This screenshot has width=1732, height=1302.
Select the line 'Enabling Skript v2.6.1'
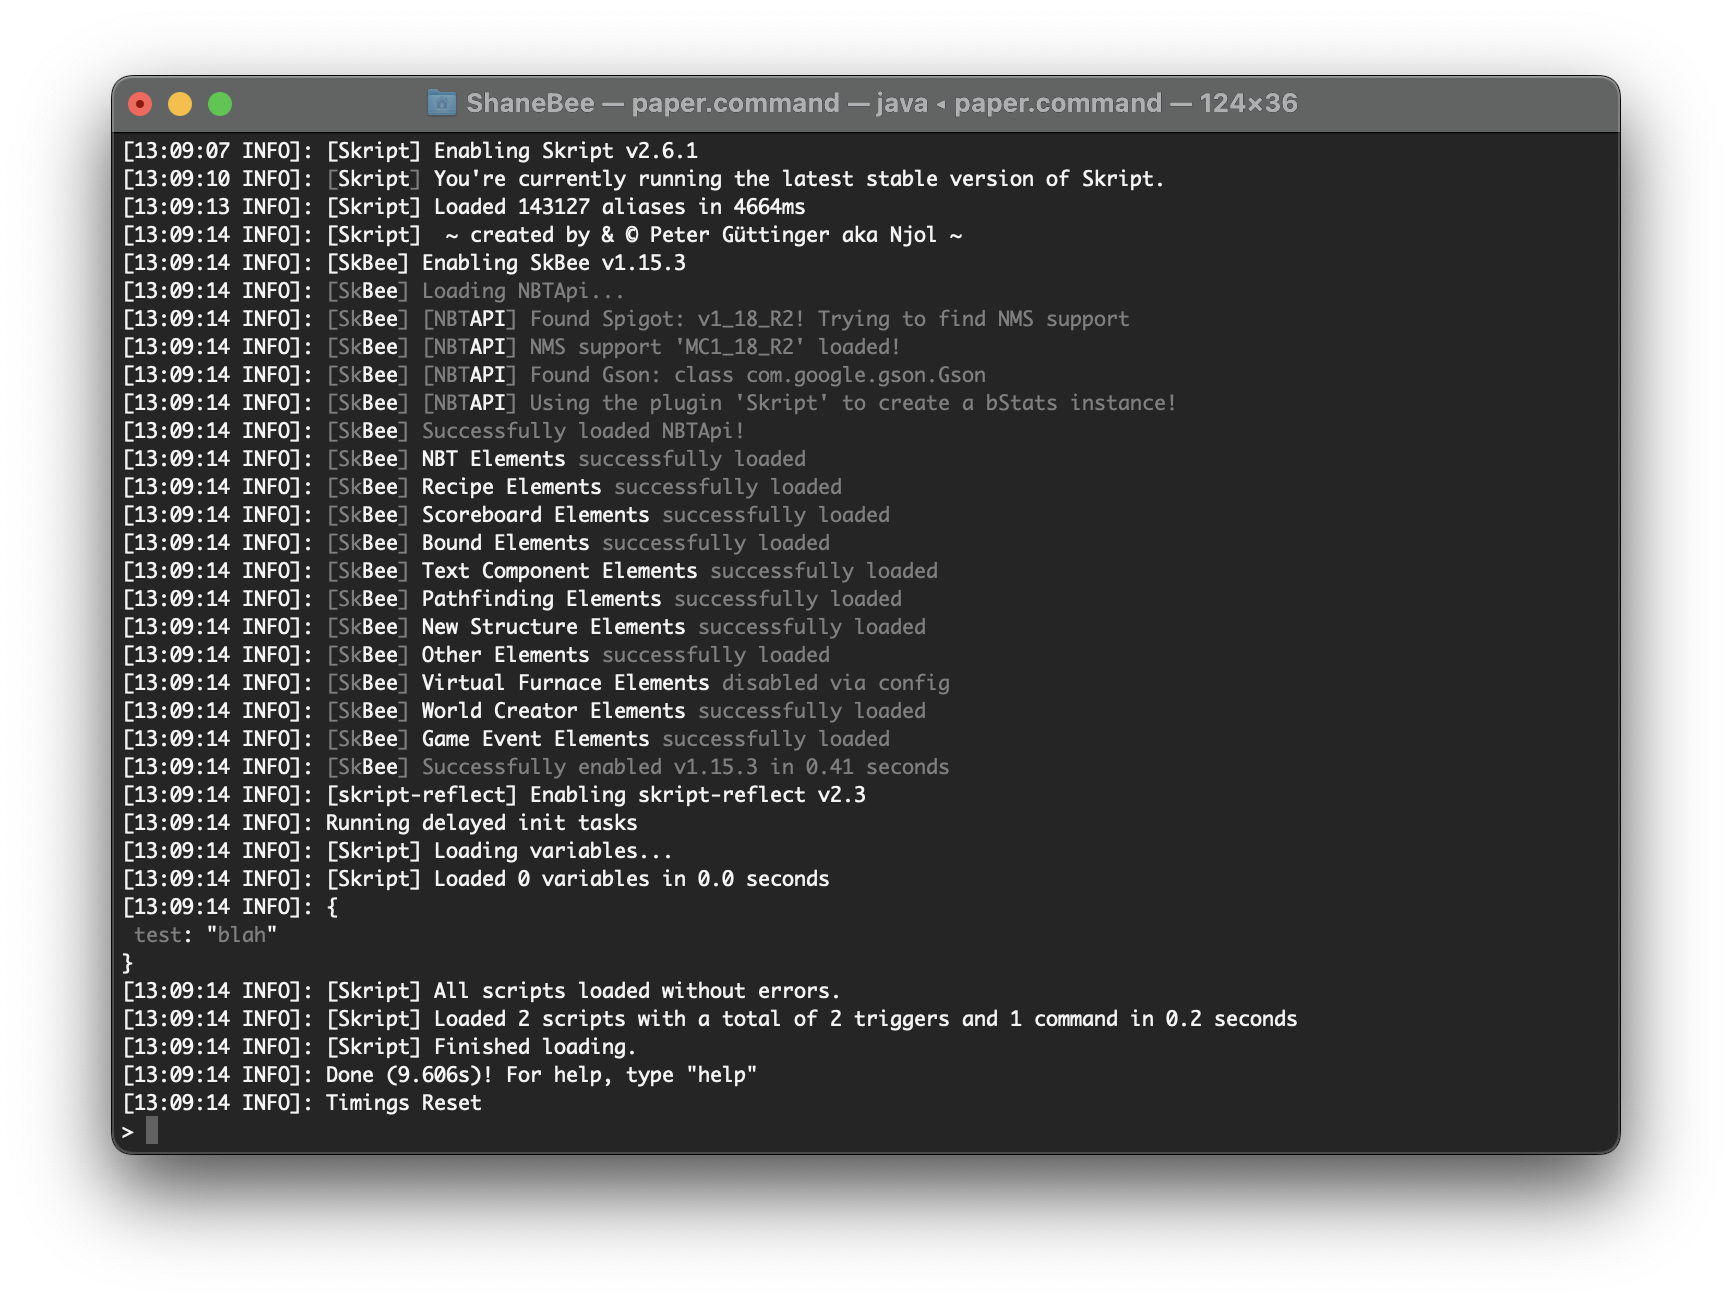point(410,151)
